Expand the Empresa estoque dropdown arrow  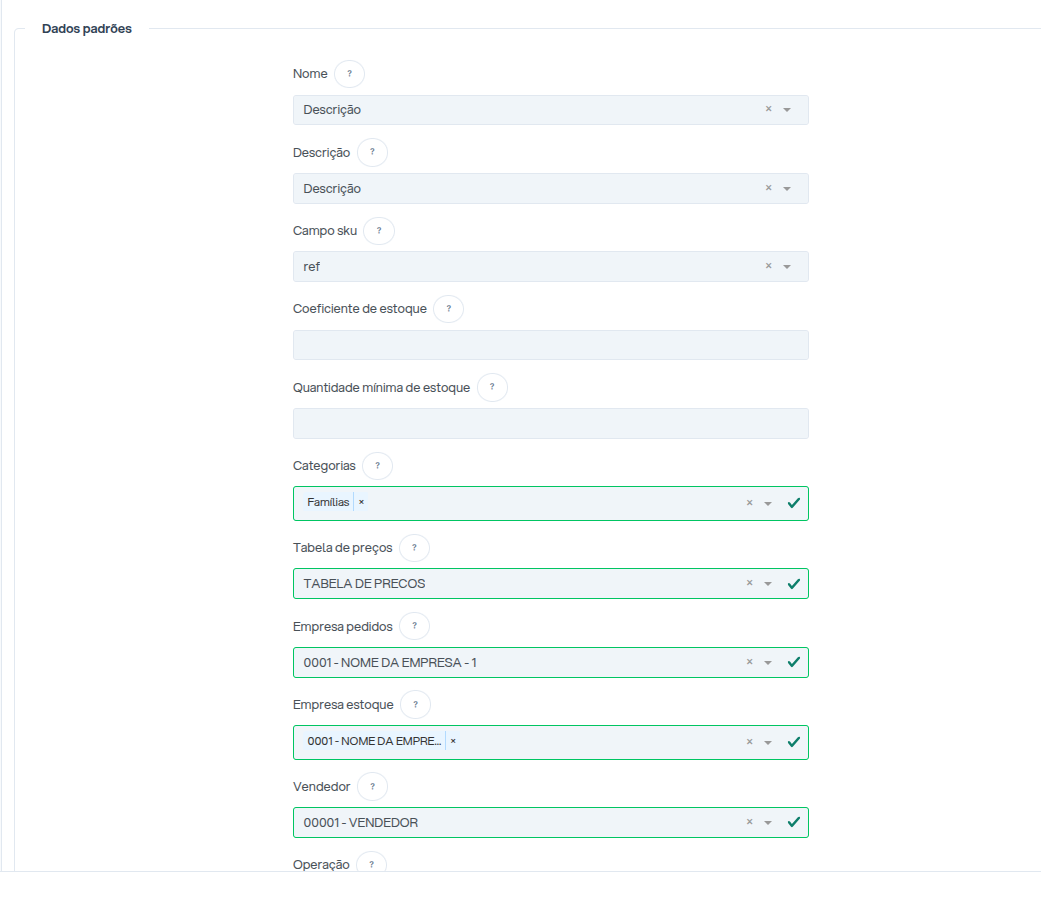coord(768,742)
